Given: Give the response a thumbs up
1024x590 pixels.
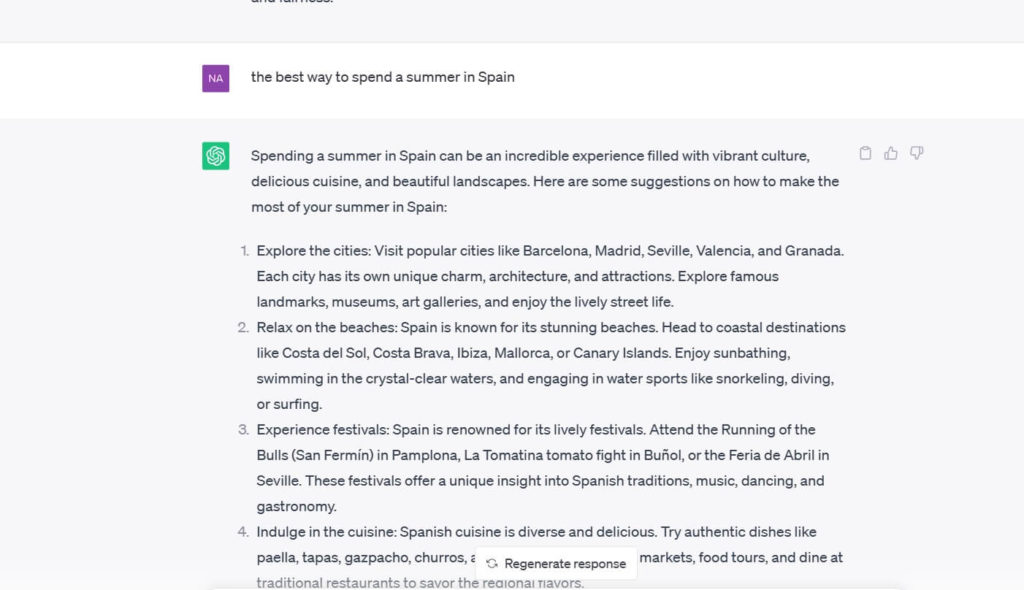Looking at the screenshot, I should 891,153.
